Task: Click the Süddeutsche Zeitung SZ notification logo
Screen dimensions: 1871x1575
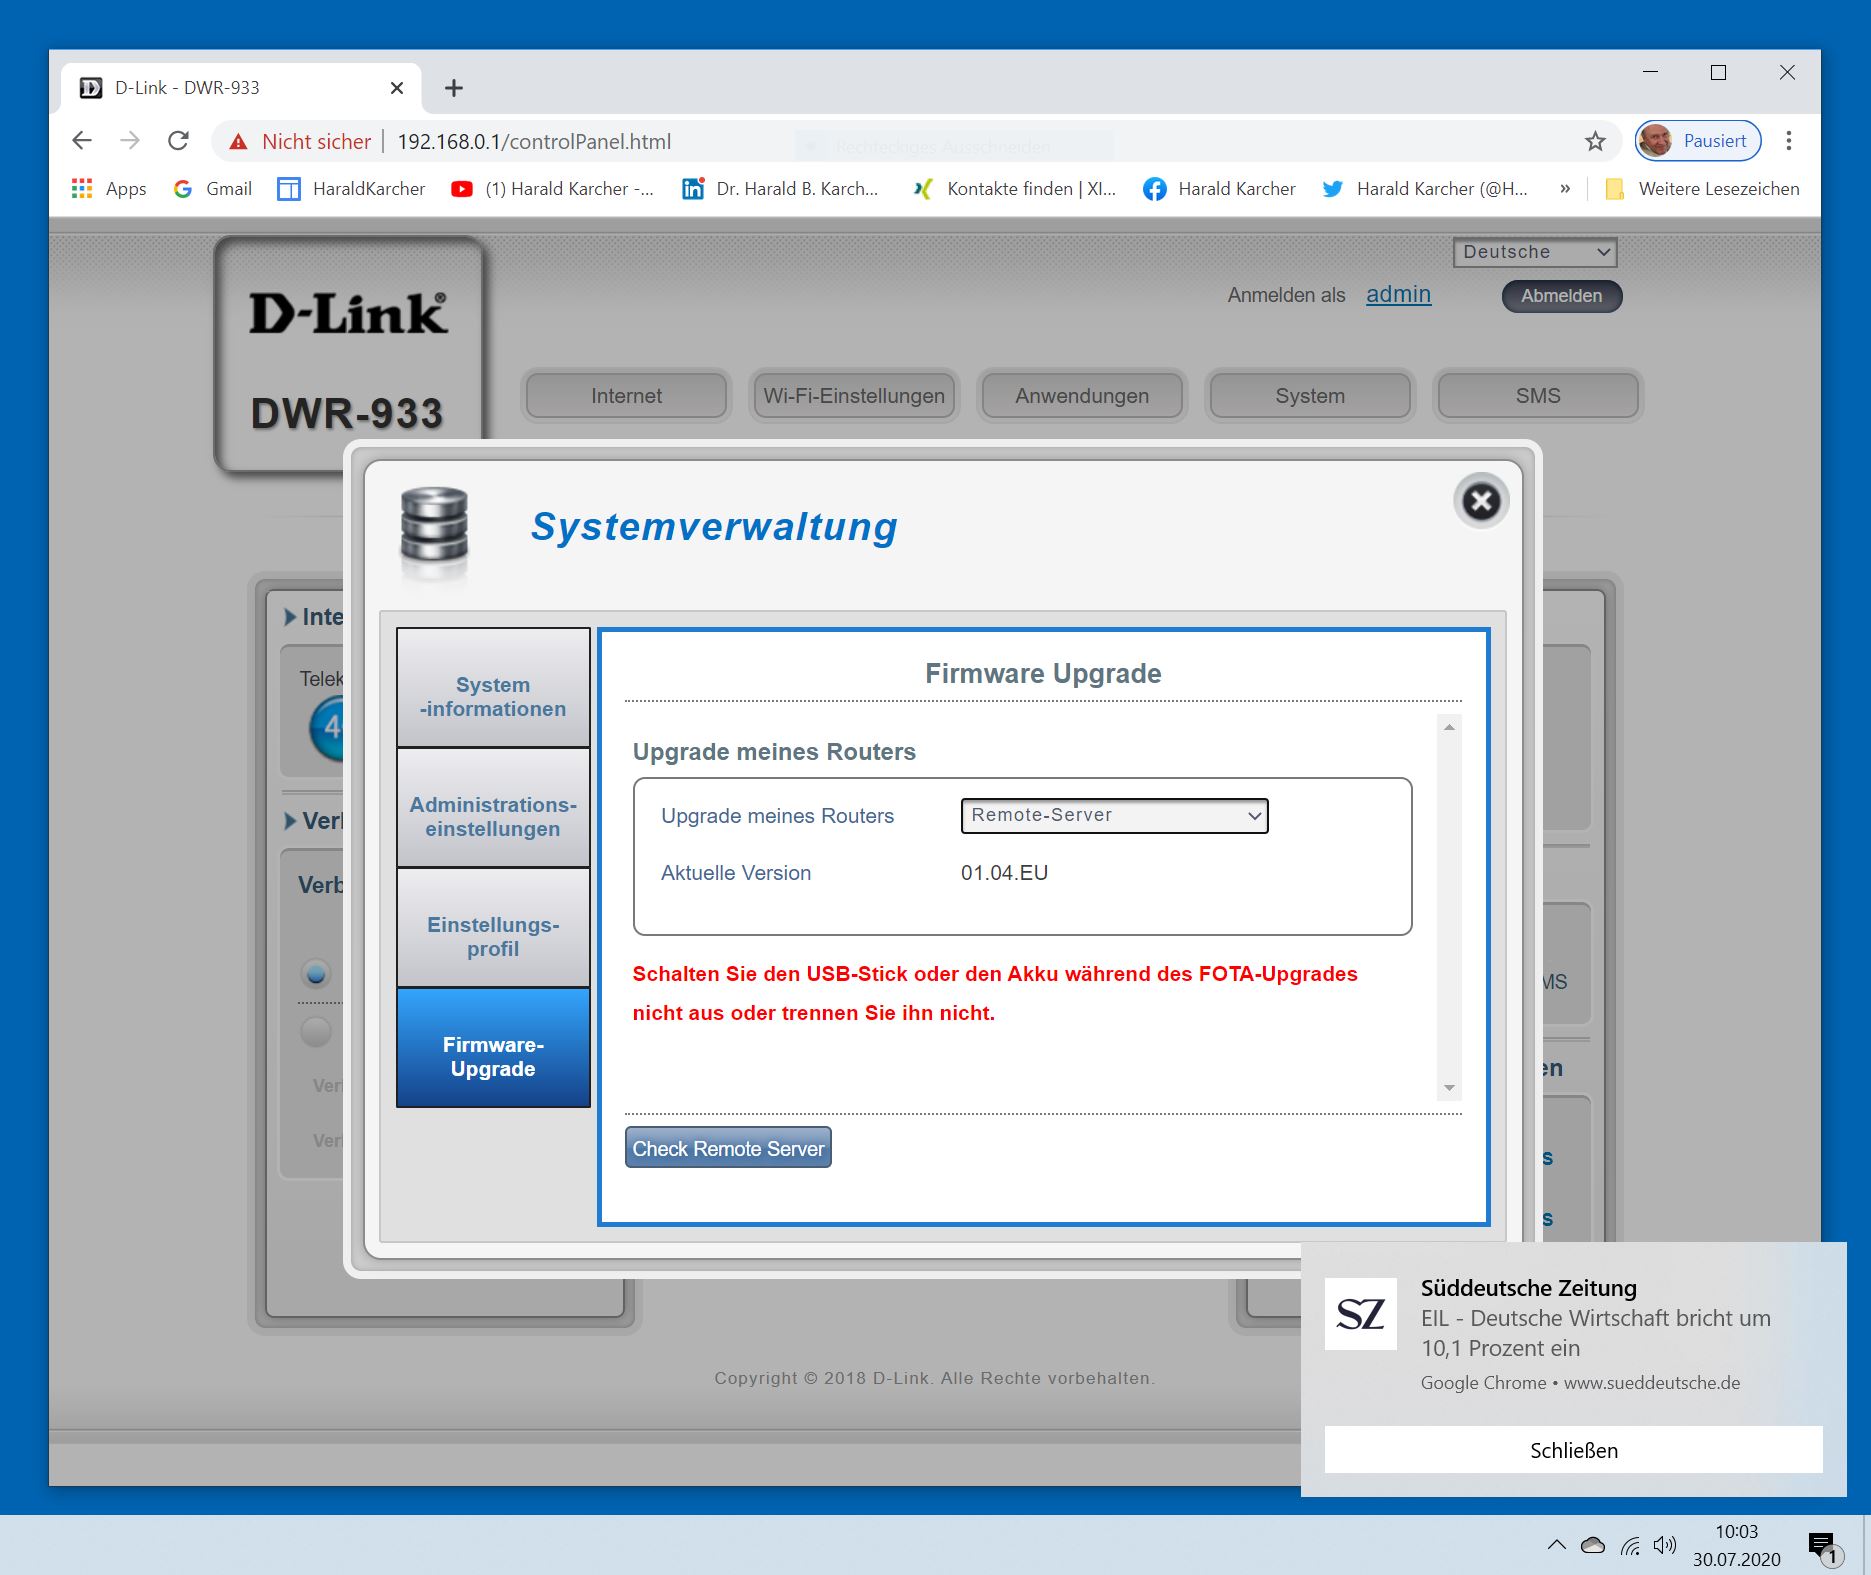Action: point(1360,1314)
